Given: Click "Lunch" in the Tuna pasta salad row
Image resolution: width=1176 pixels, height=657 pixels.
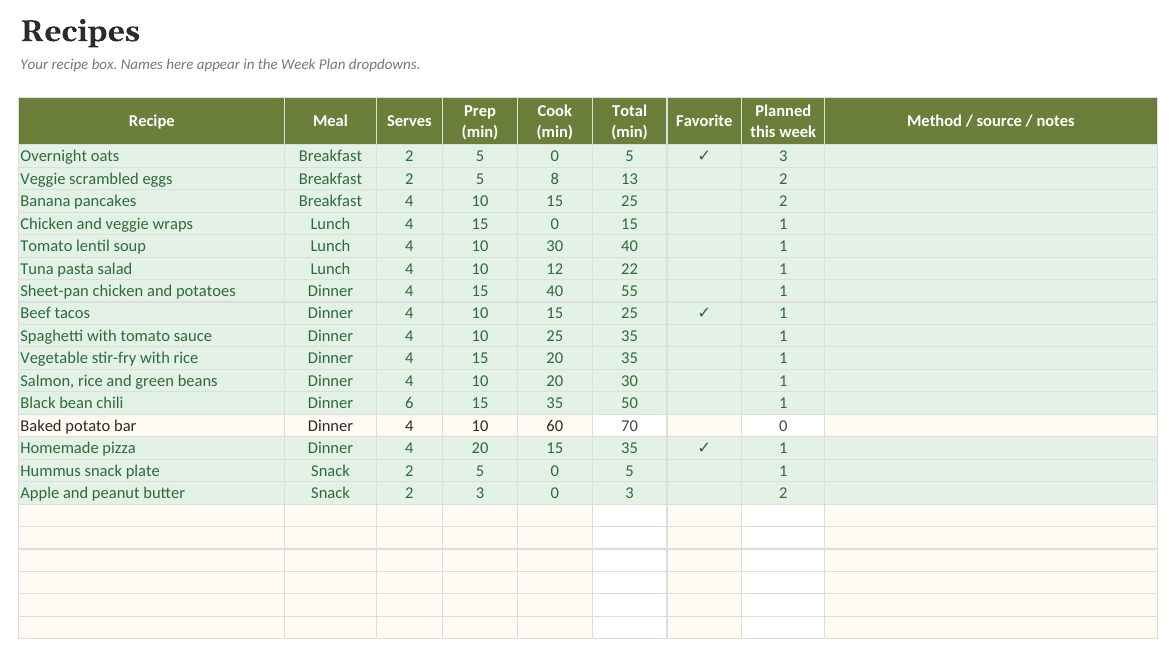Looking at the screenshot, I should click(330, 268).
